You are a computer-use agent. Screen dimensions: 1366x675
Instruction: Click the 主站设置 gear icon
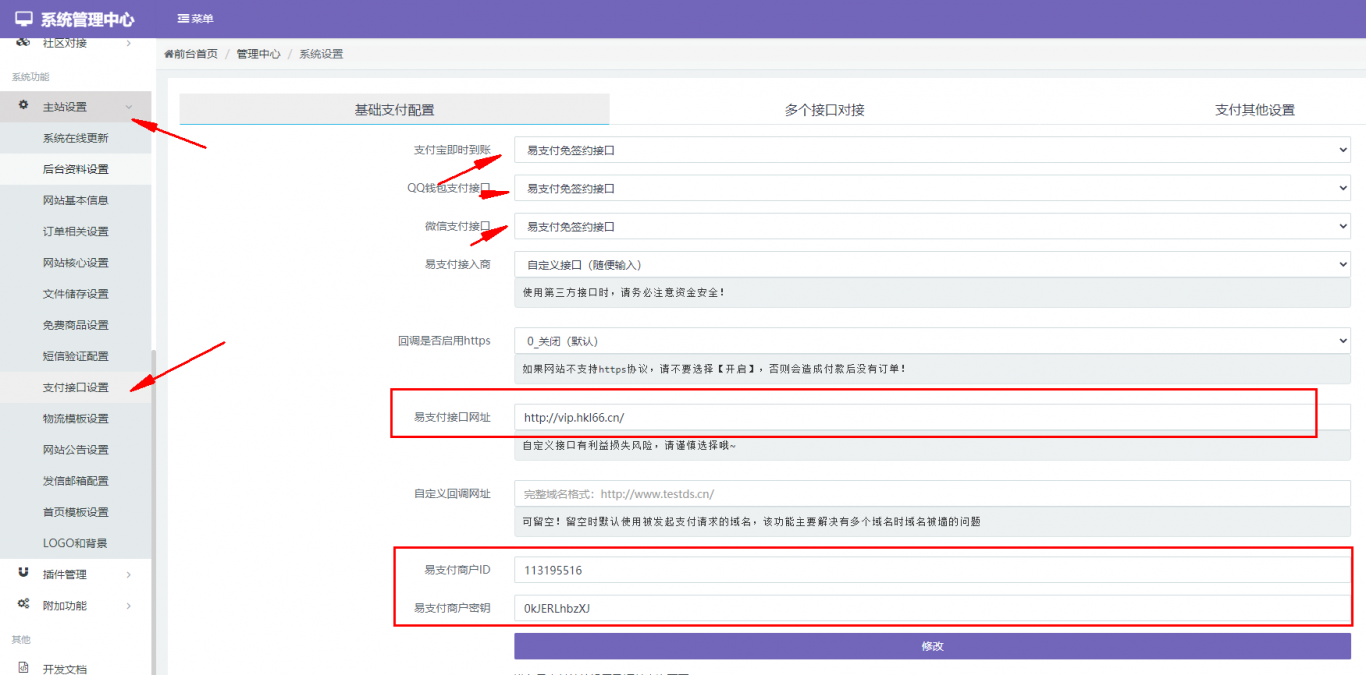pyautogui.click(x=24, y=106)
